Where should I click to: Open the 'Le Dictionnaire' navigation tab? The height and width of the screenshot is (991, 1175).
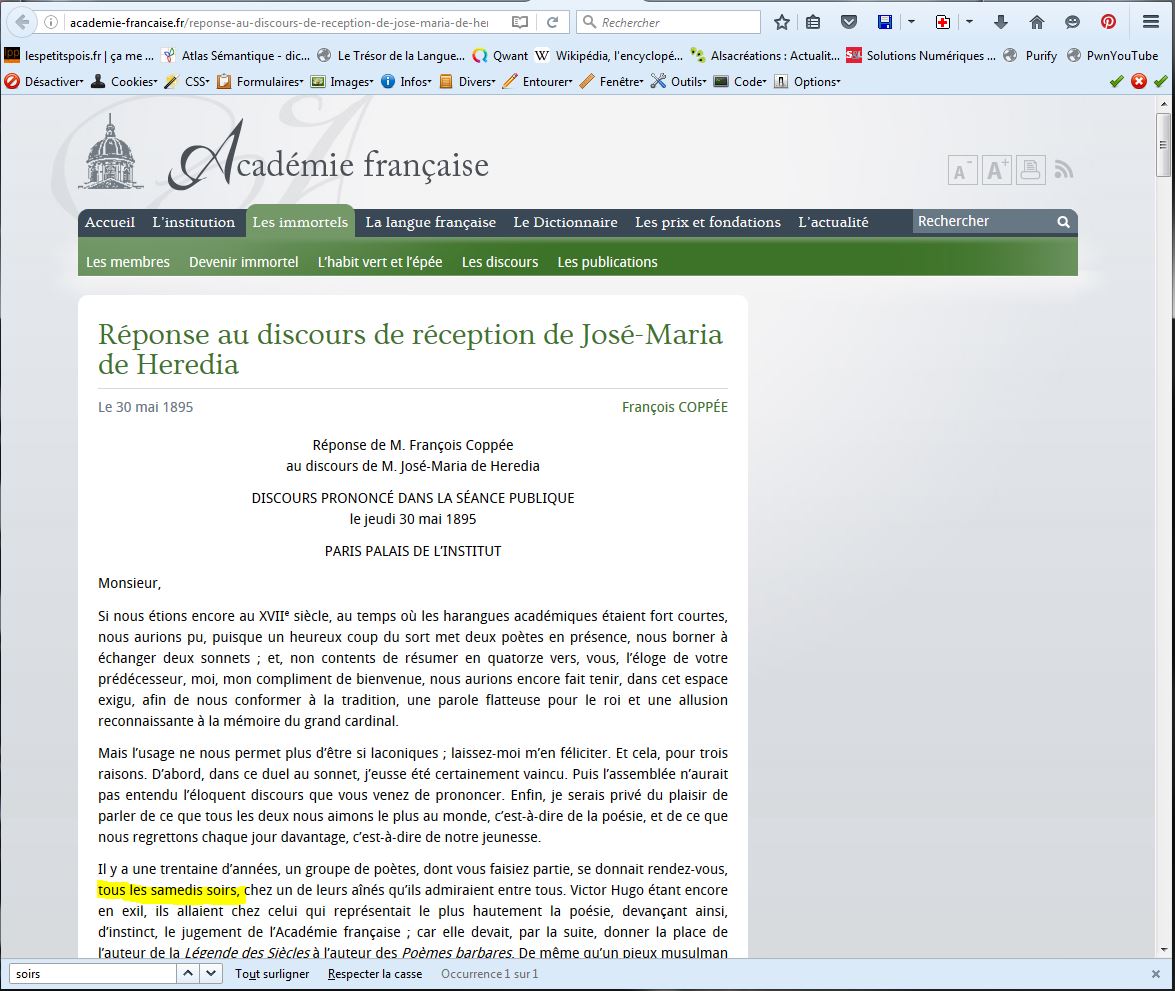point(565,222)
